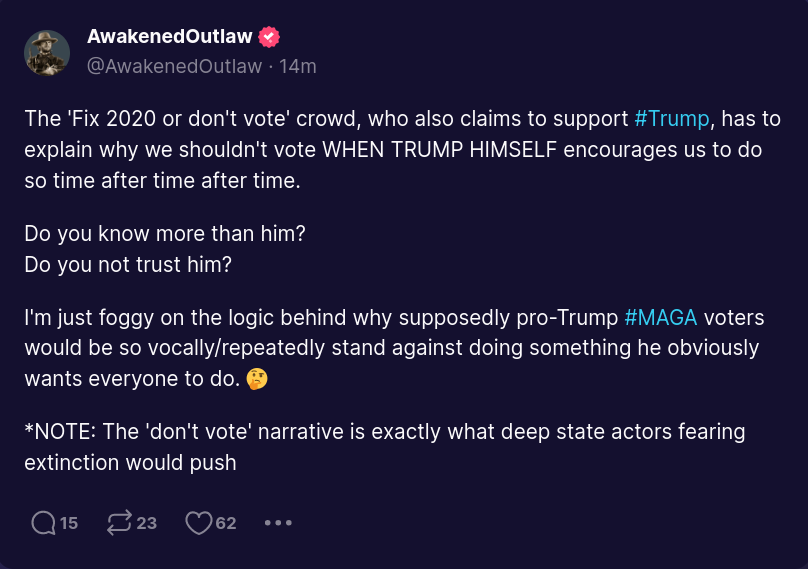The width and height of the screenshot is (808, 569).
Task: Click the 62 likes count
Action: [226, 522]
